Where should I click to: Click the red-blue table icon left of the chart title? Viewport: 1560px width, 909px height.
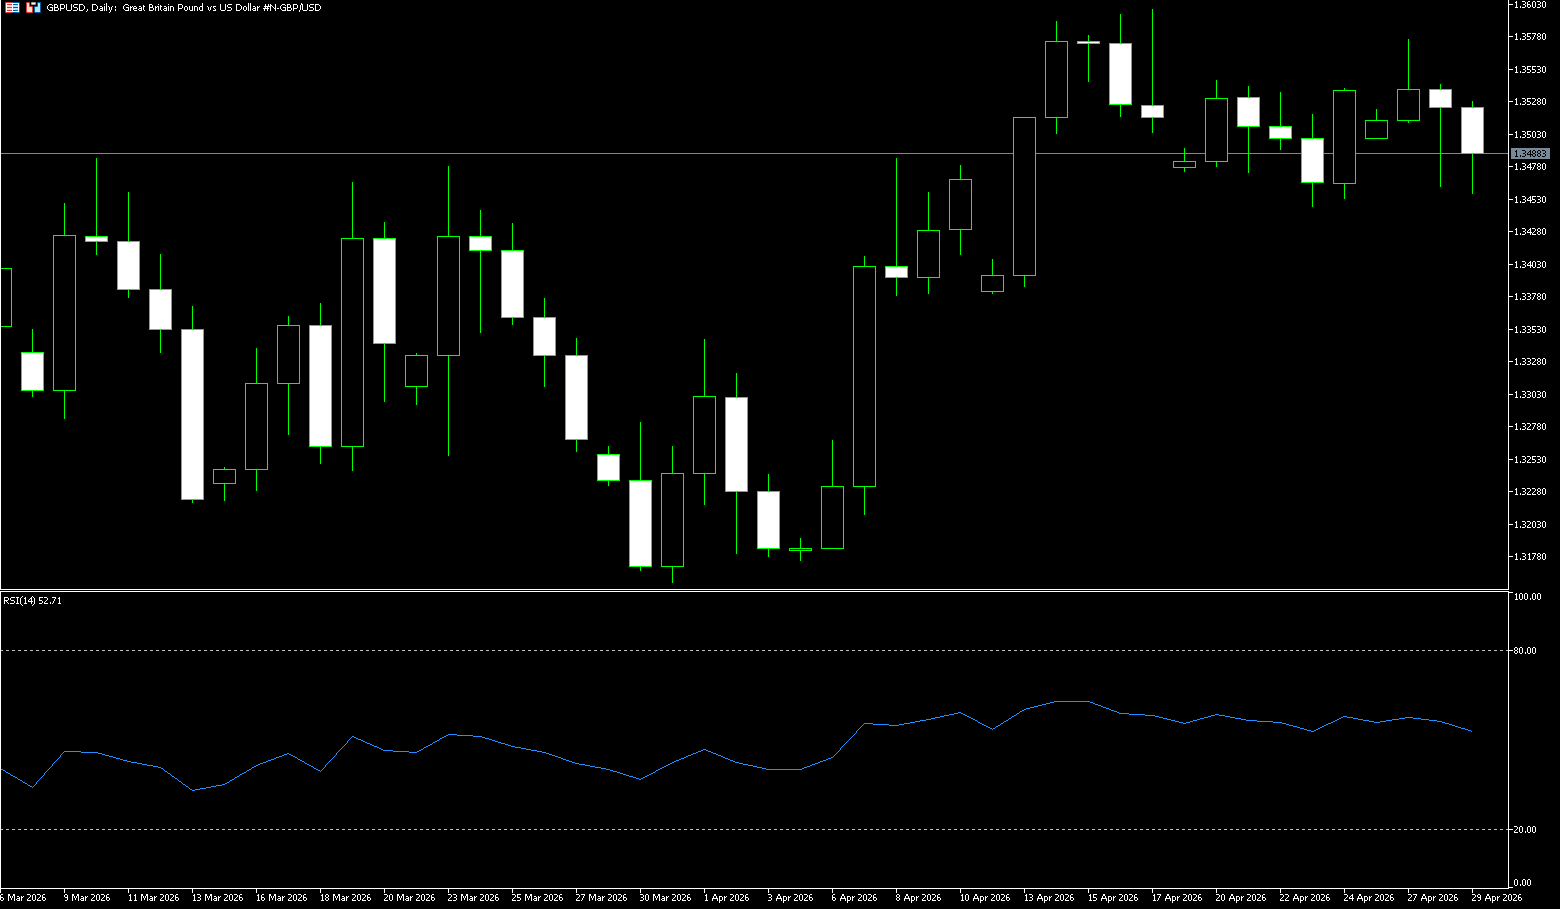tap(12, 7)
